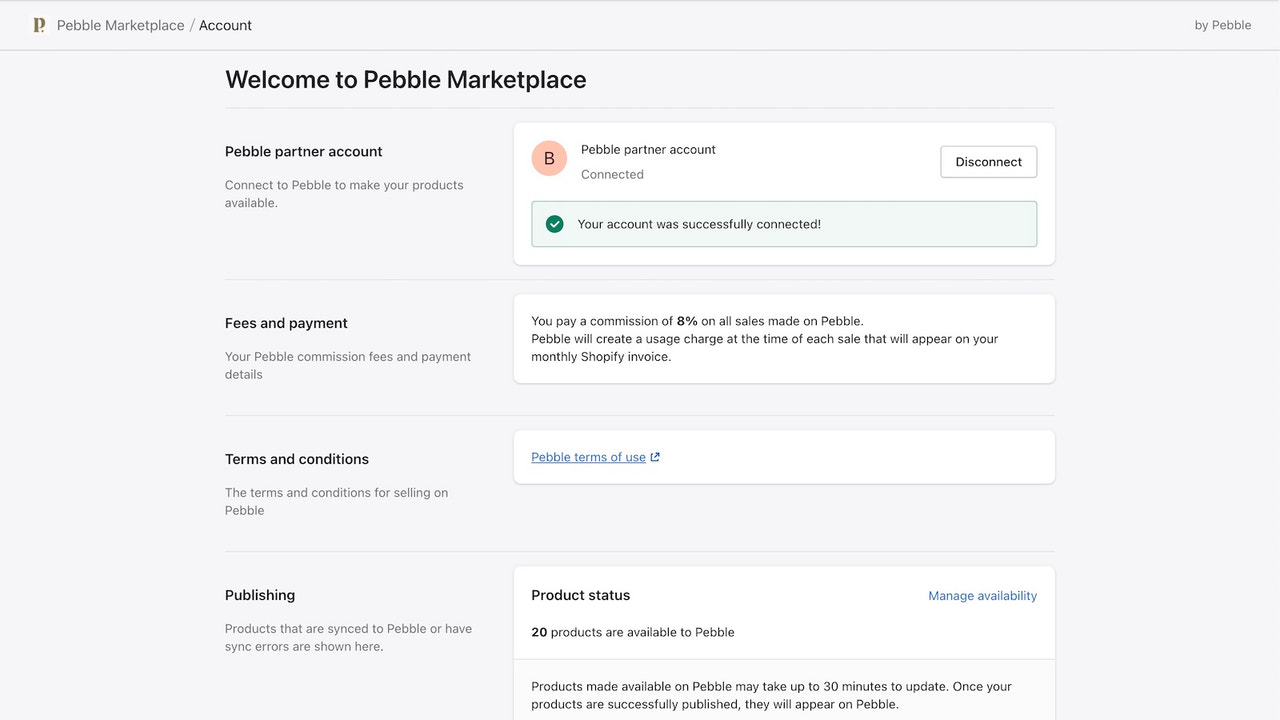Click the Pebble logo in the top bar
The image size is (1280, 720).
(39, 24)
